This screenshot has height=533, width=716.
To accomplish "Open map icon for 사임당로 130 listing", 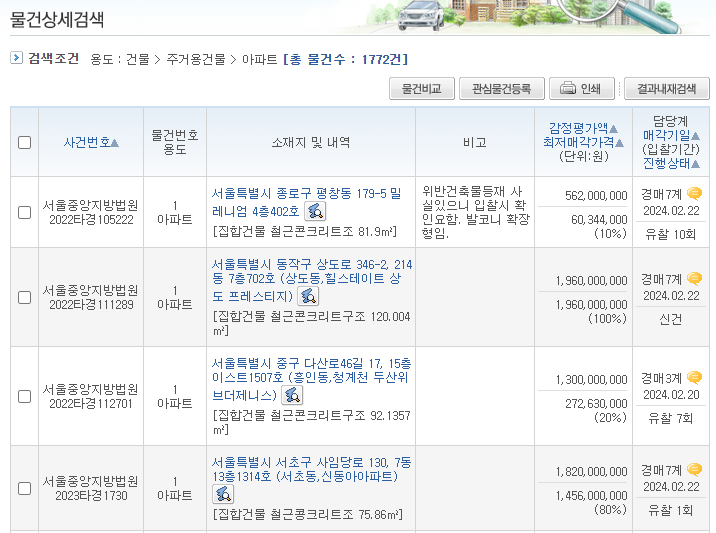I will [x=223, y=494].
